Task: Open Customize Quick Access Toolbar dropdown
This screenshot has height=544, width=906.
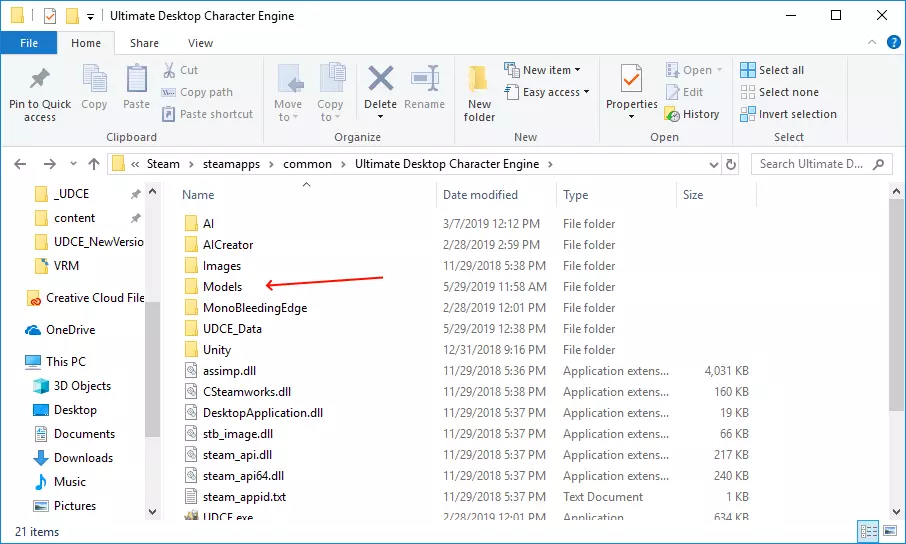Action: (x=90, y=17)
